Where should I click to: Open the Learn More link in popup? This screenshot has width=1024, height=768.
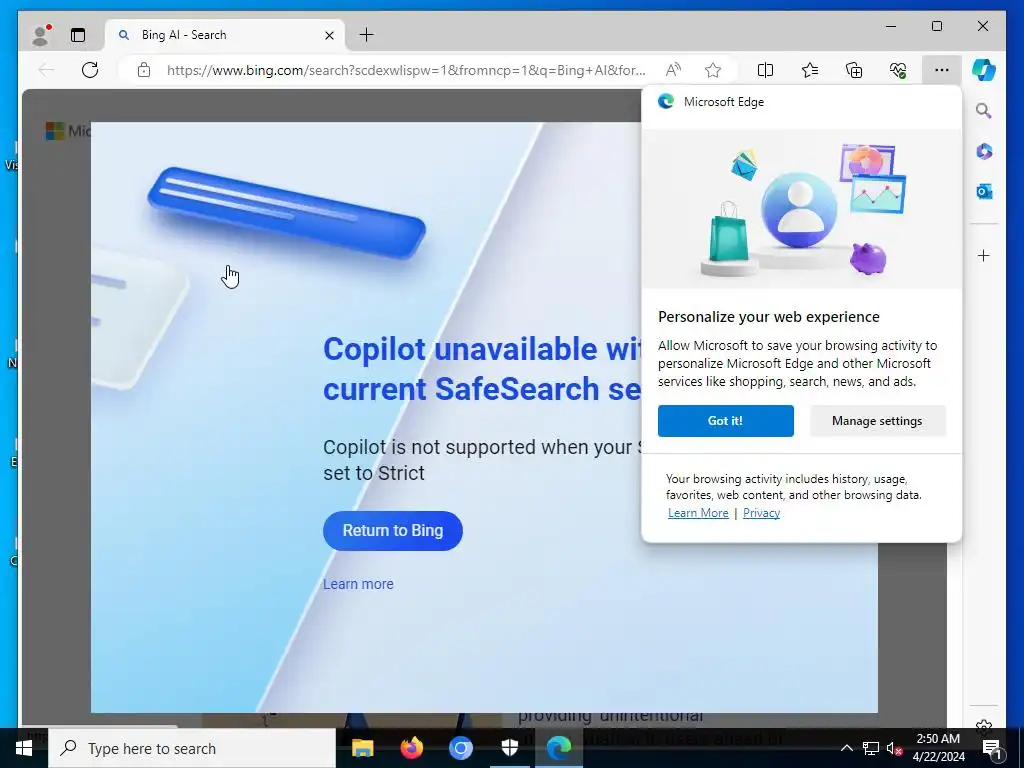(698, 513)
